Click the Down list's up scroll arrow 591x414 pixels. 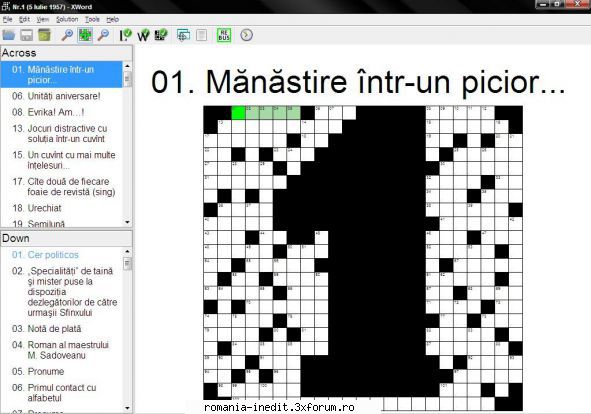(x=127, y=251)
